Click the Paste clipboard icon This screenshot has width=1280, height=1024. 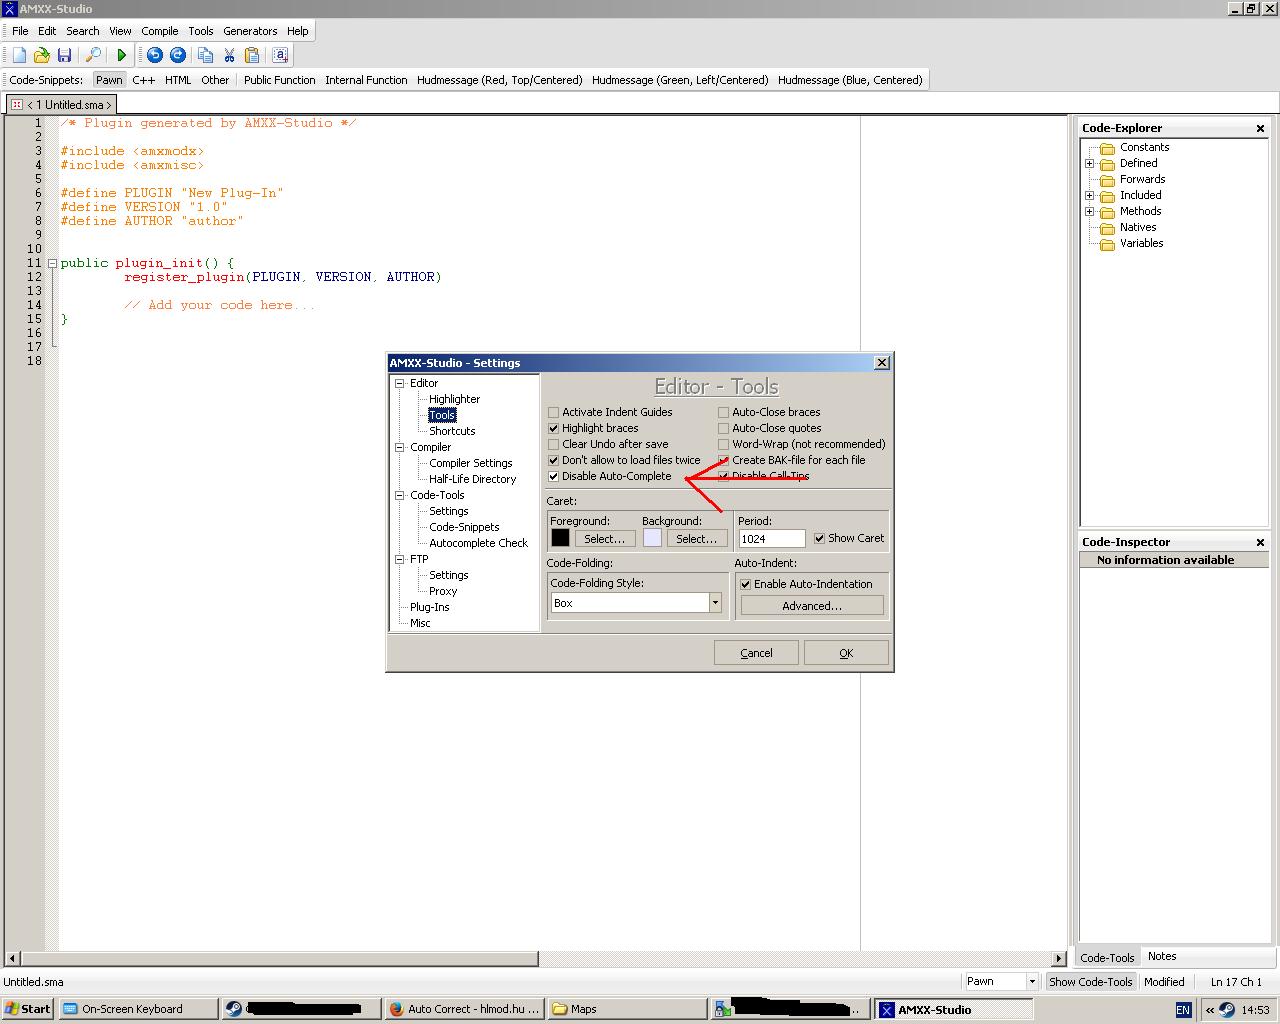(x=252, y=56)
